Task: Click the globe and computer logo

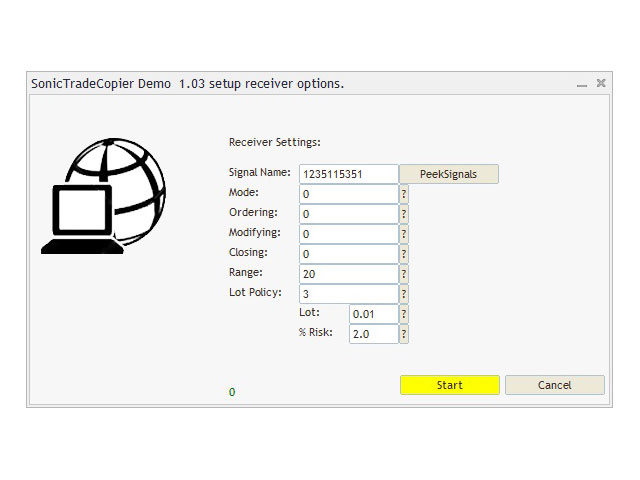Action: pos(104,196)
